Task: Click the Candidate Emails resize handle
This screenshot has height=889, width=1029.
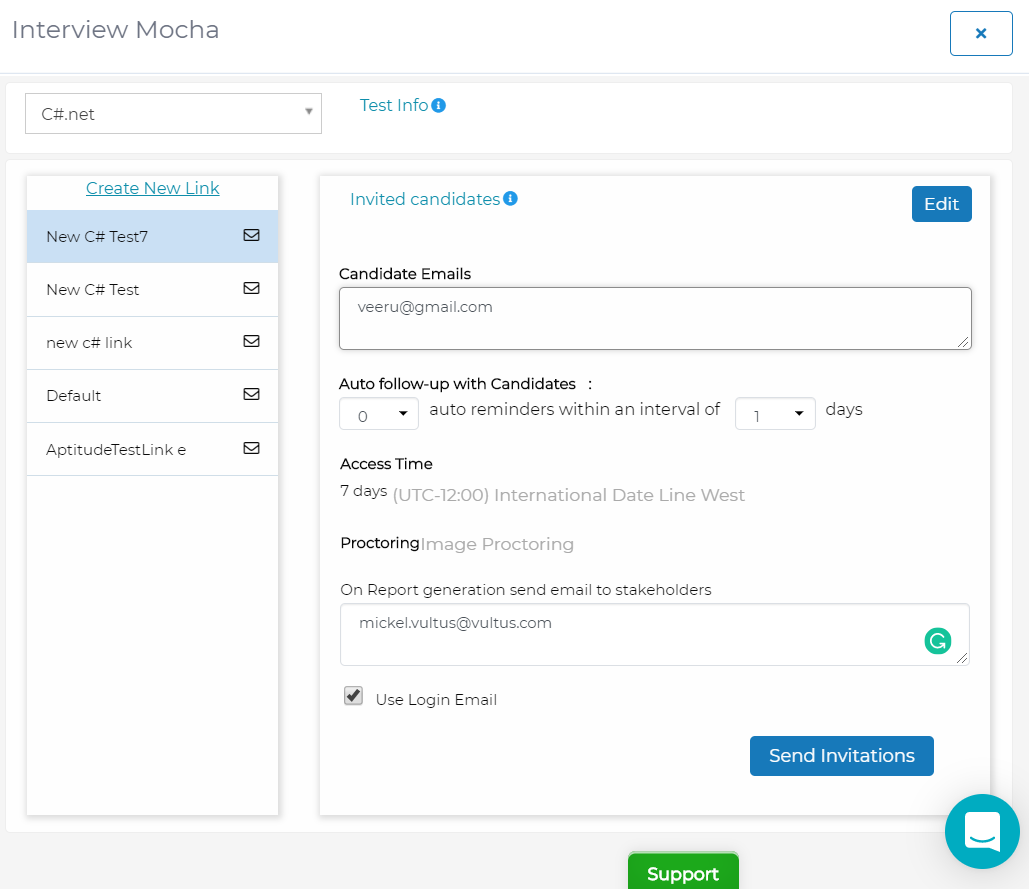Action: (x=963, y=342)
